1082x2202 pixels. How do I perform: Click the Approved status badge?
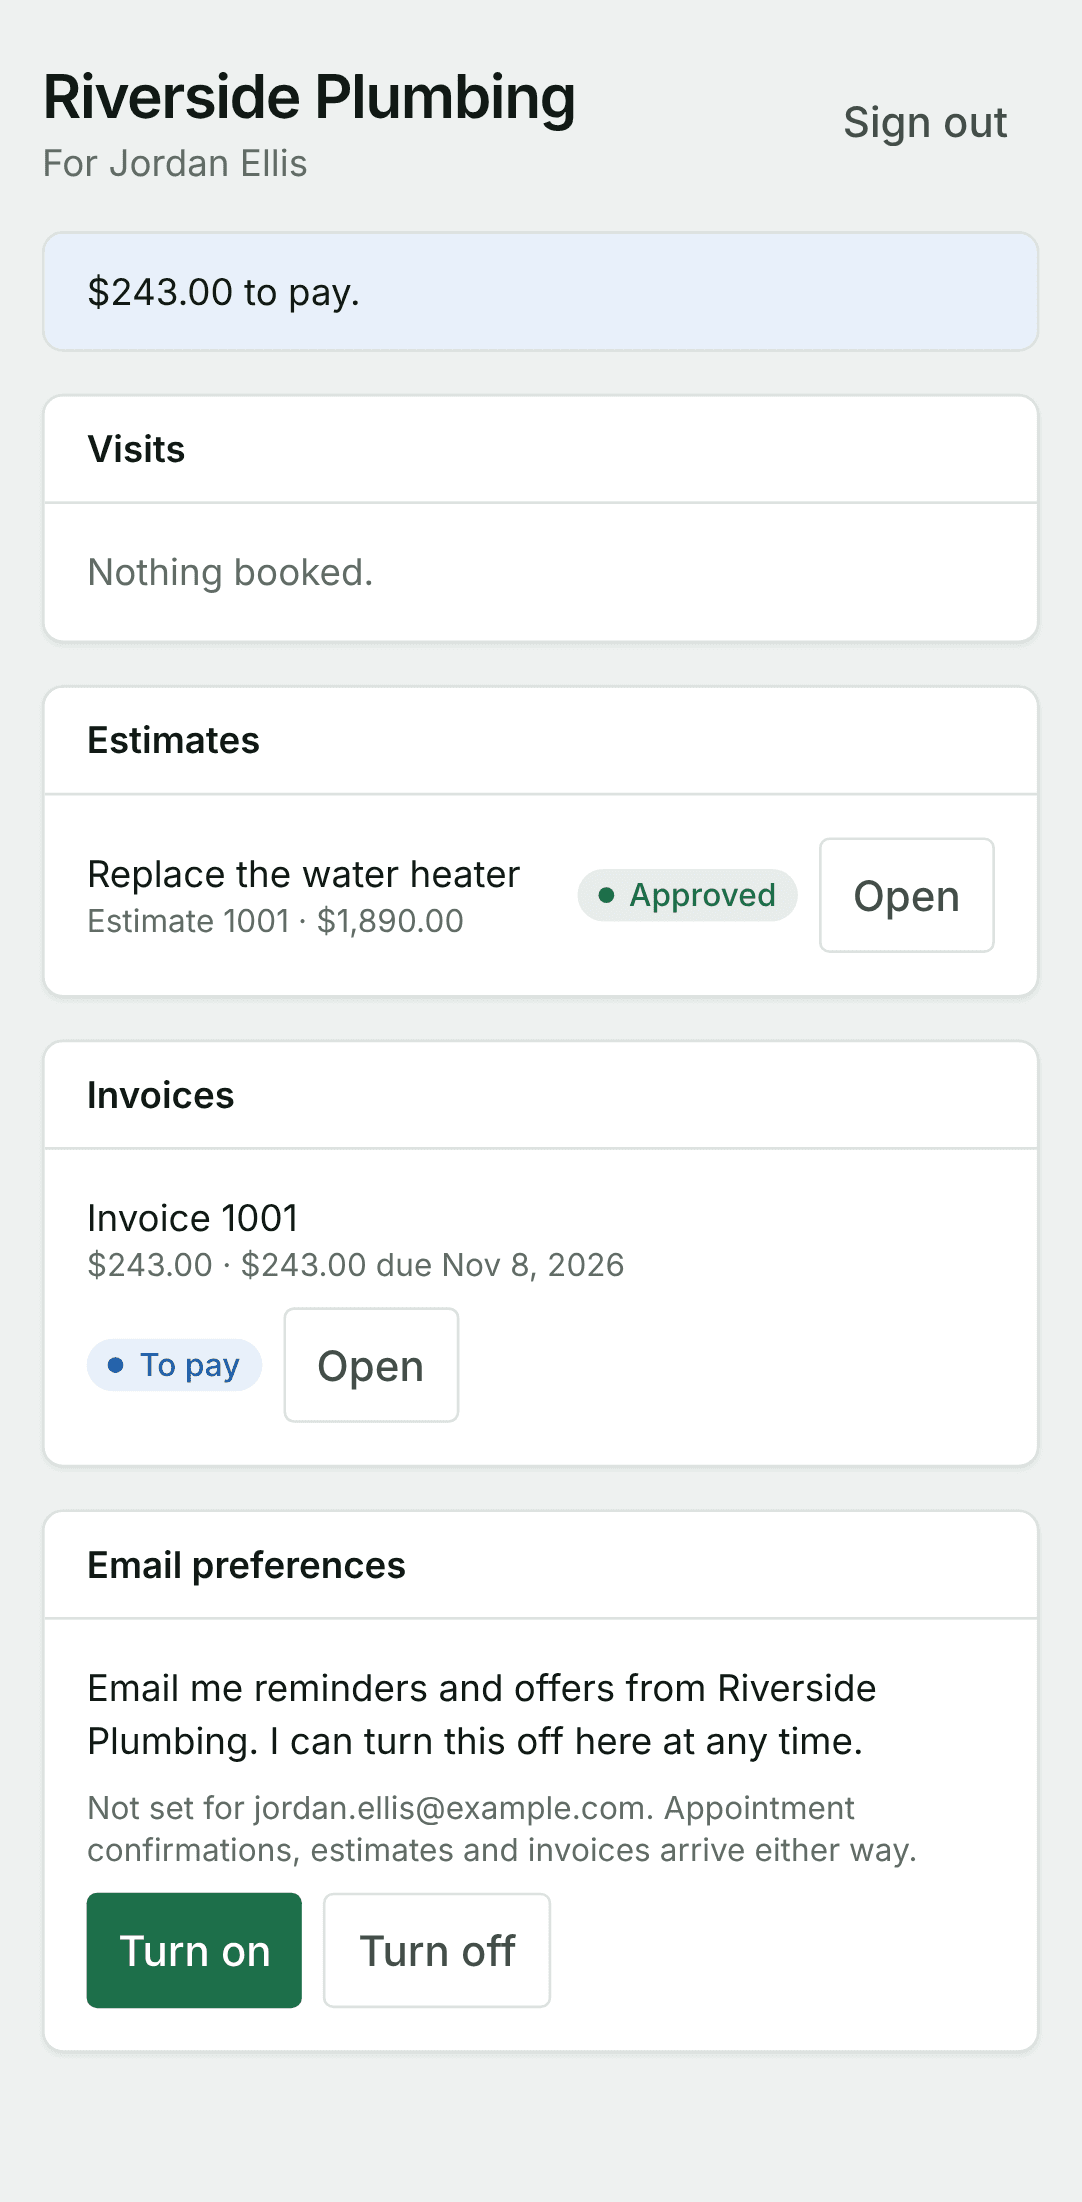687,895
